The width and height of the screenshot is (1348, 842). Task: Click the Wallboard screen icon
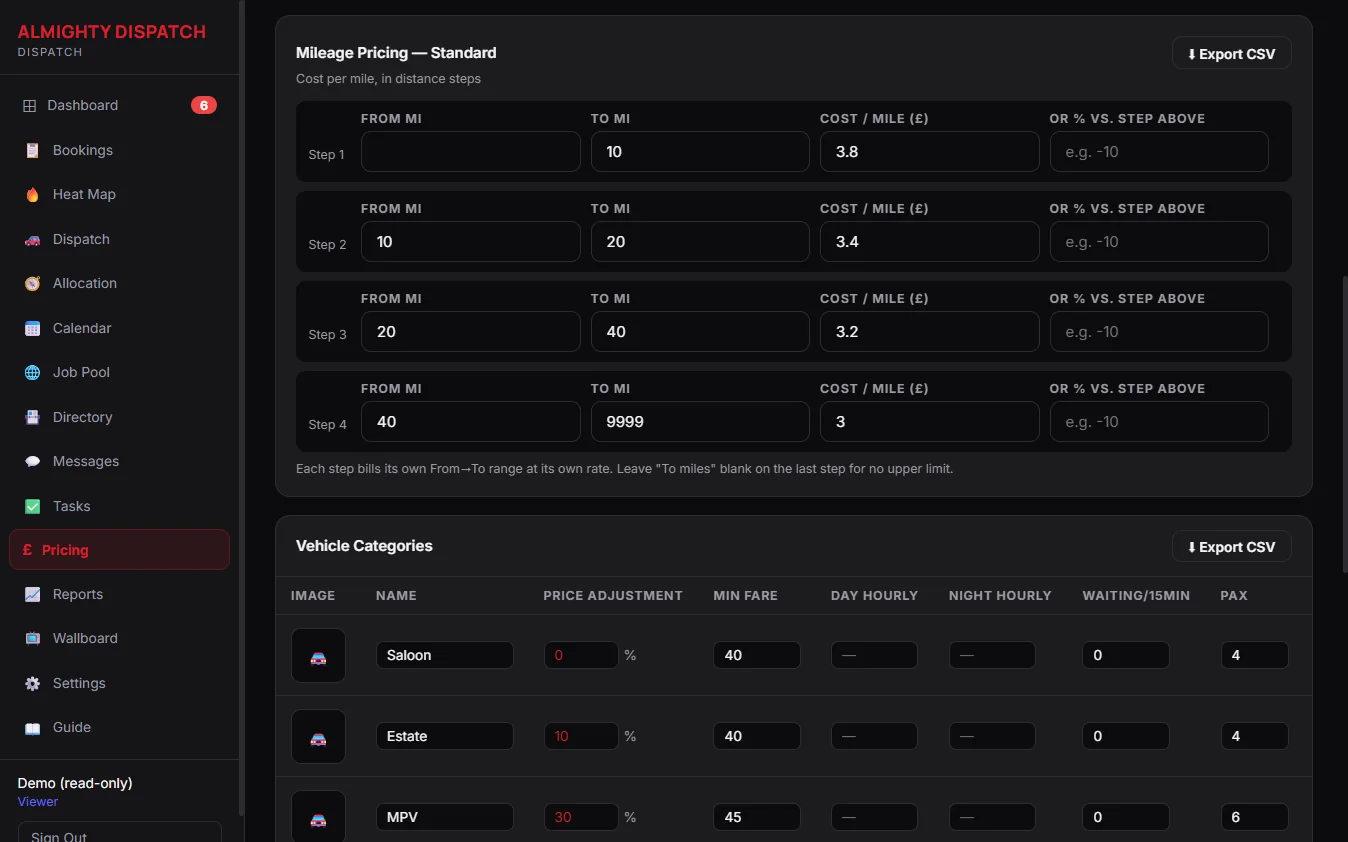click(33, 638)
